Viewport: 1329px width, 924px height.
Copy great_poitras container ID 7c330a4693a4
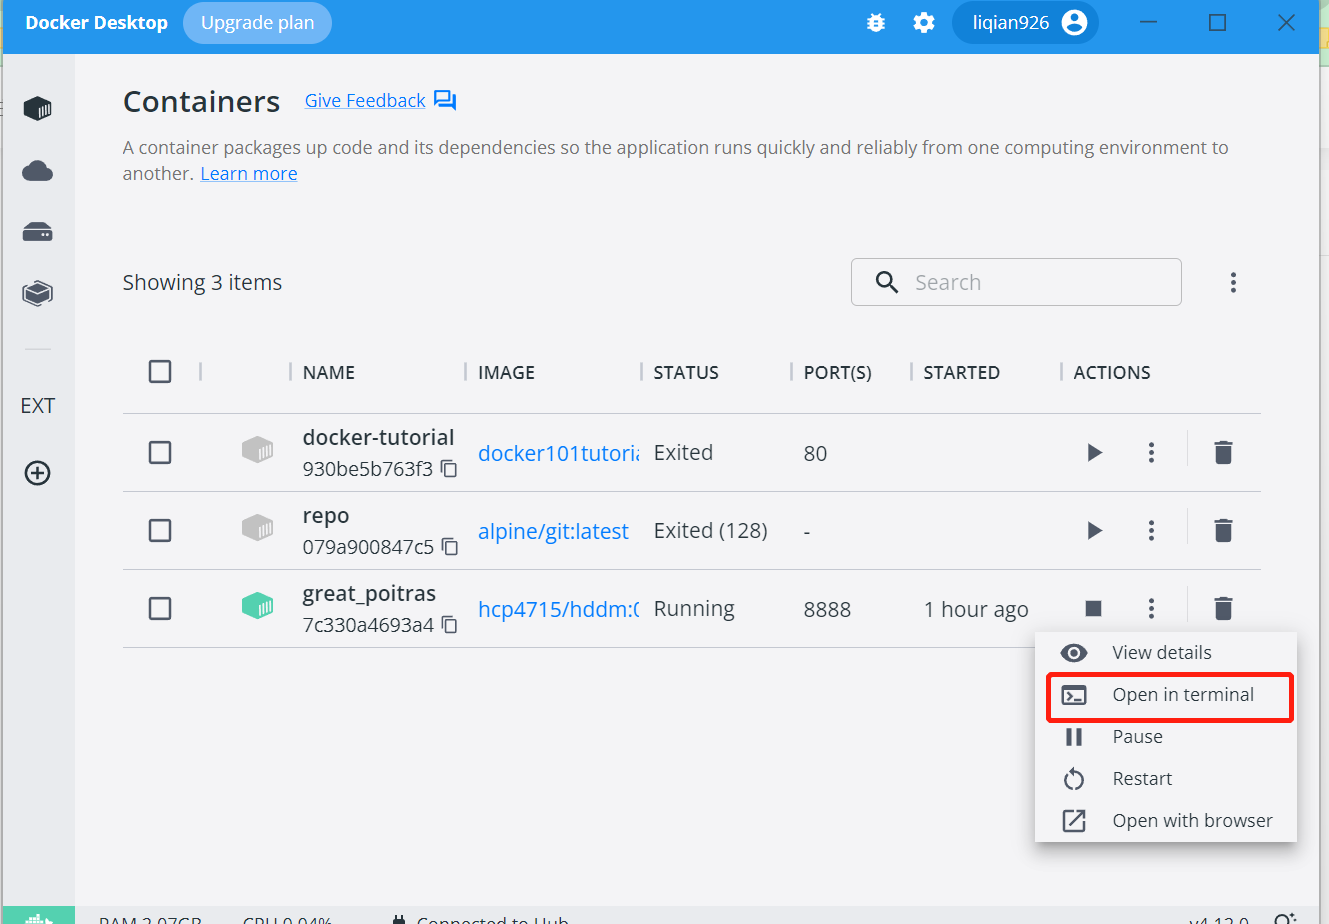450,625
